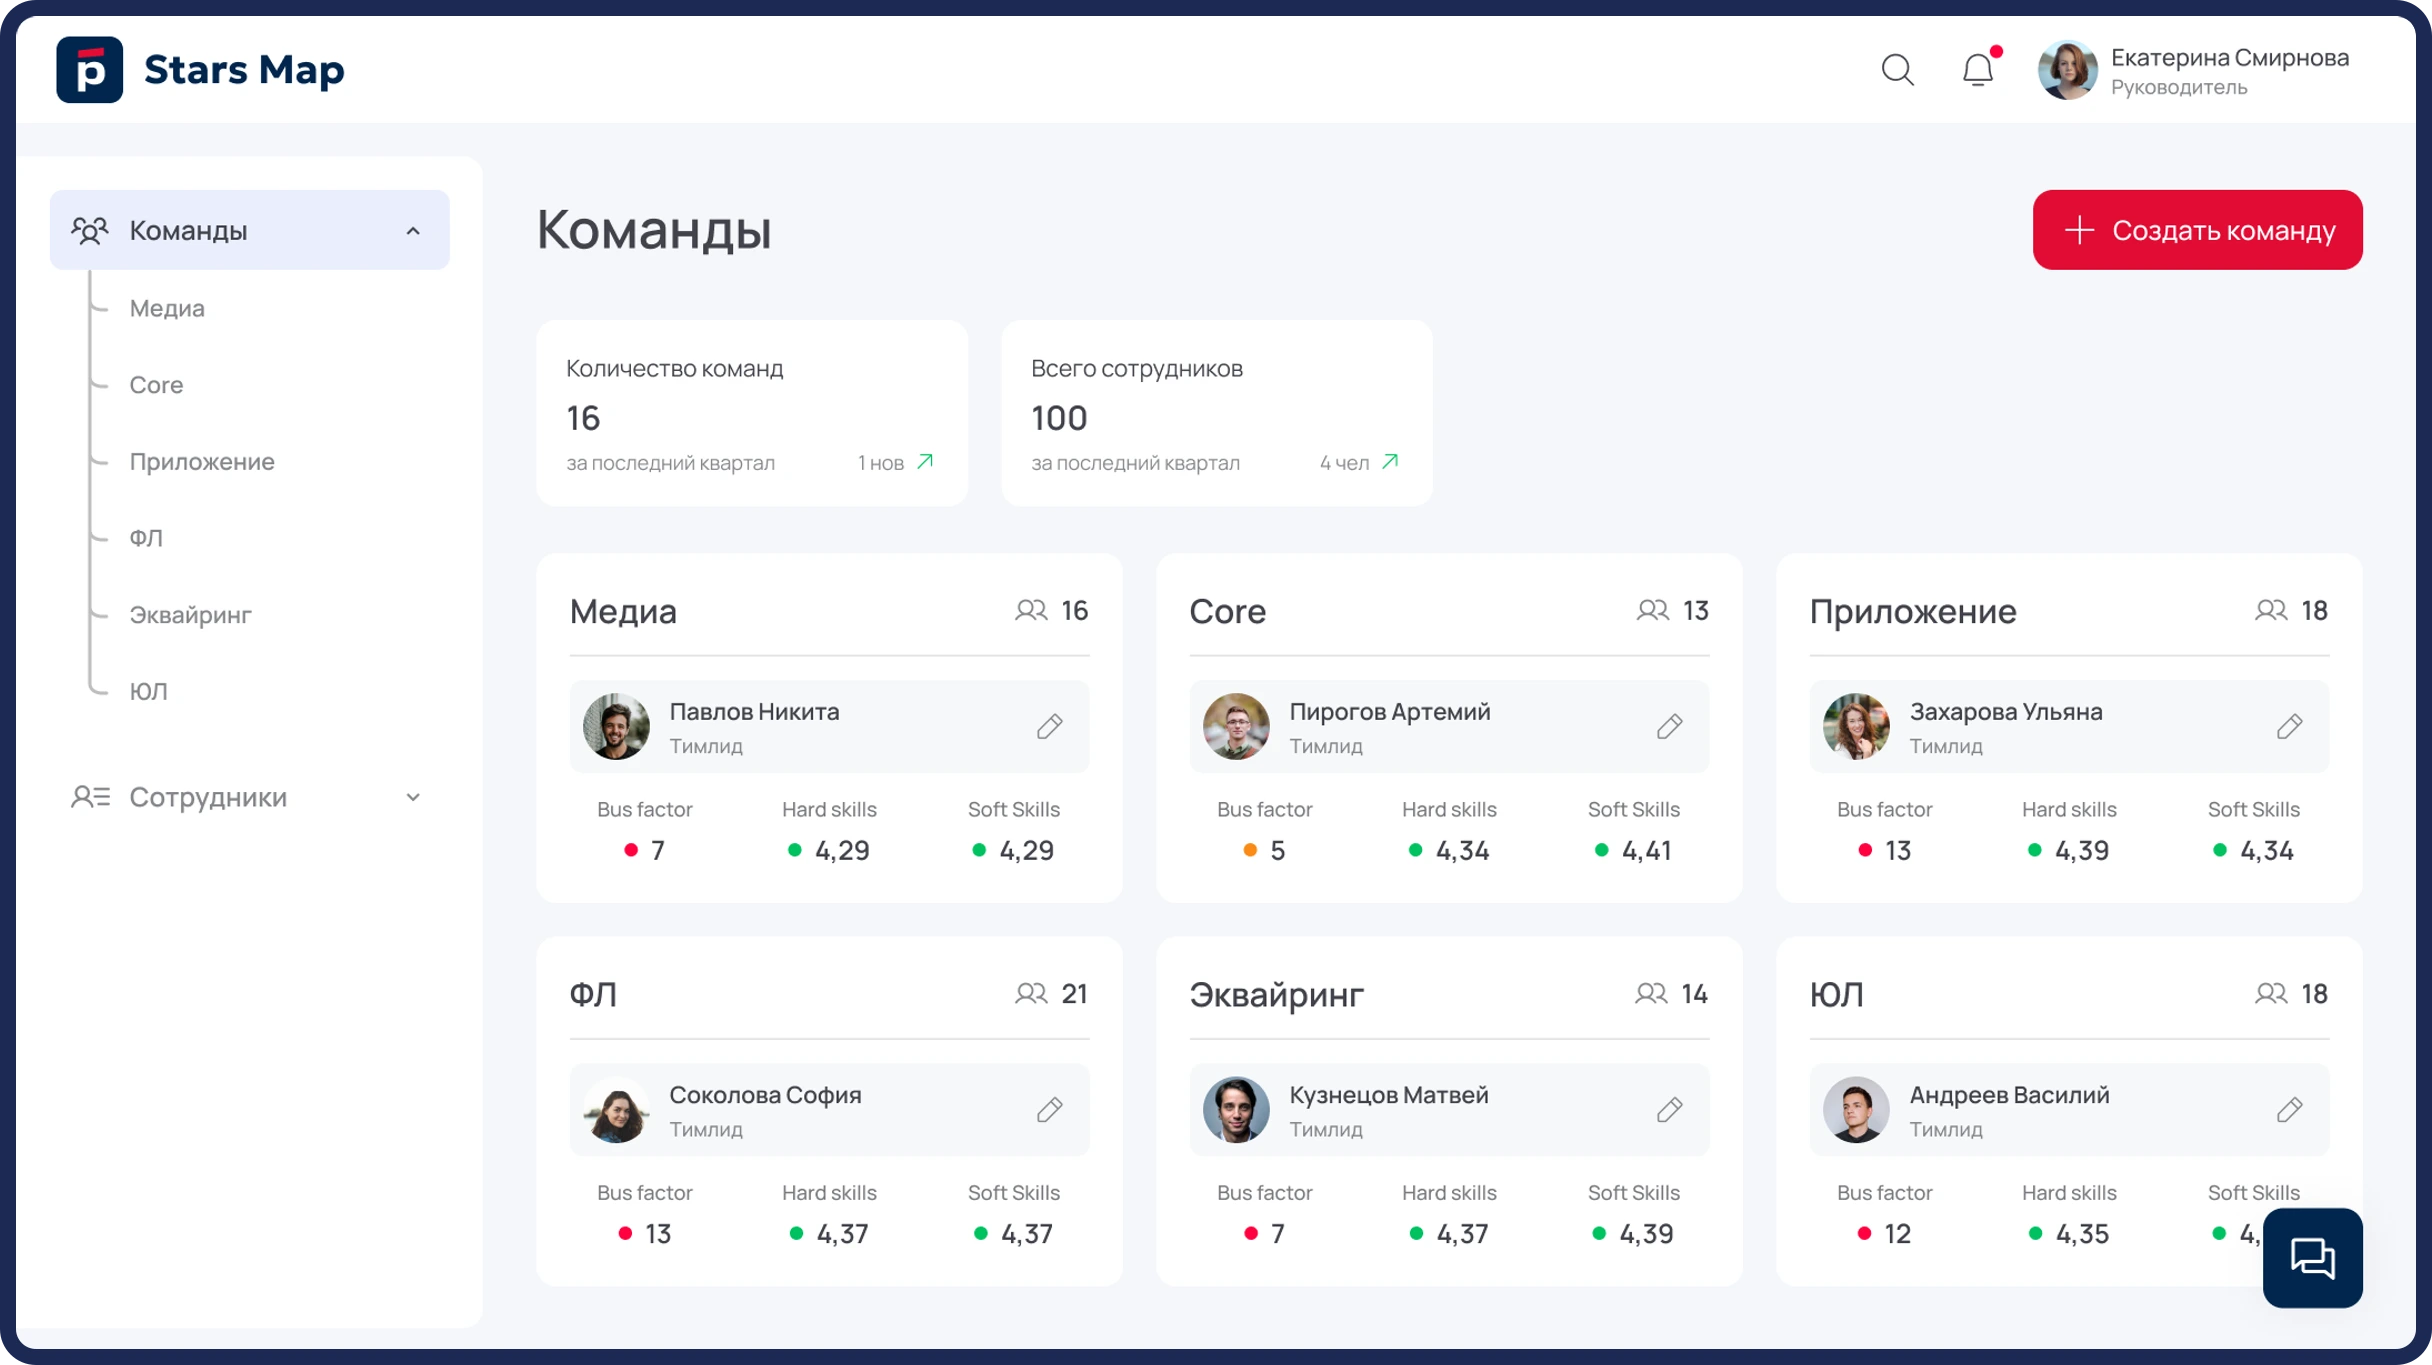The width and height of the screenshot is (2432, 1365).
Task: Select Медиа in the sidebar tree
Action: 167,308
